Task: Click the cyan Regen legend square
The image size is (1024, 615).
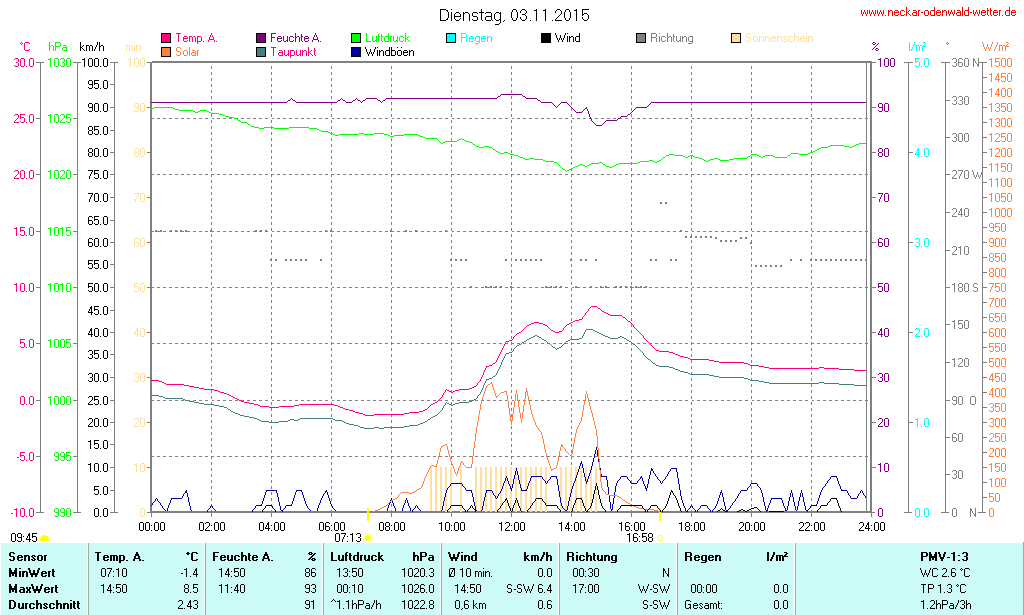Action: pos(451,39)
